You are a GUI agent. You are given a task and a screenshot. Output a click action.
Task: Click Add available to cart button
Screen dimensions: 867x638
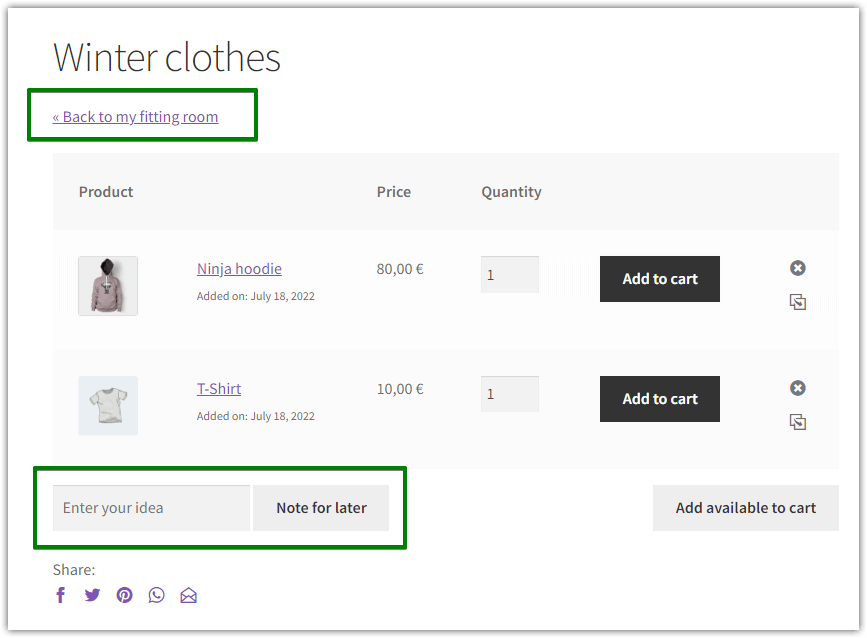pyautogui.click(x=745, y=508)
